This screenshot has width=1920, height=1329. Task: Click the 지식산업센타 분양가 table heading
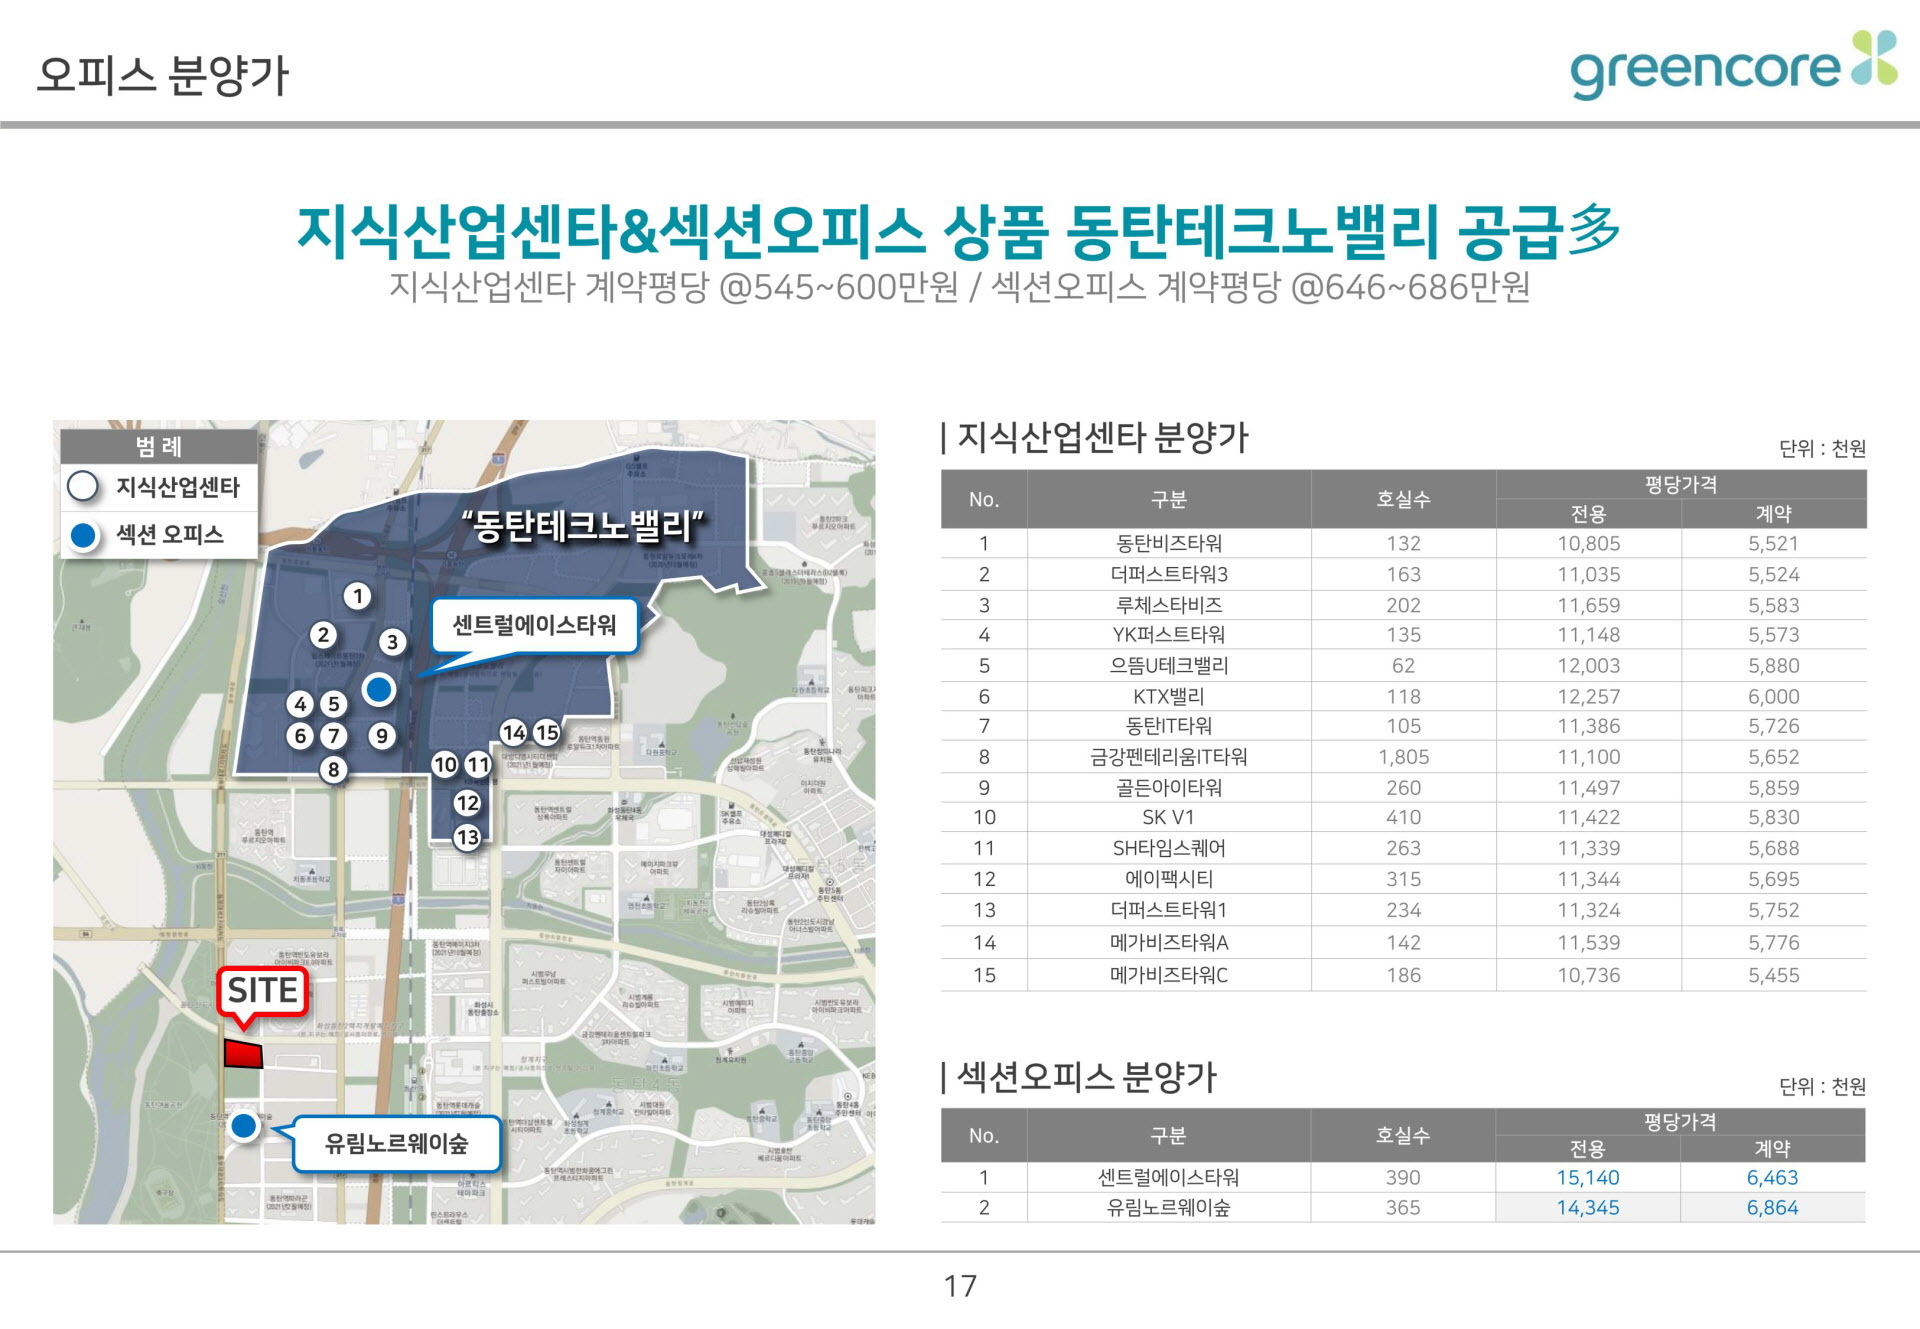point(1103,437)
